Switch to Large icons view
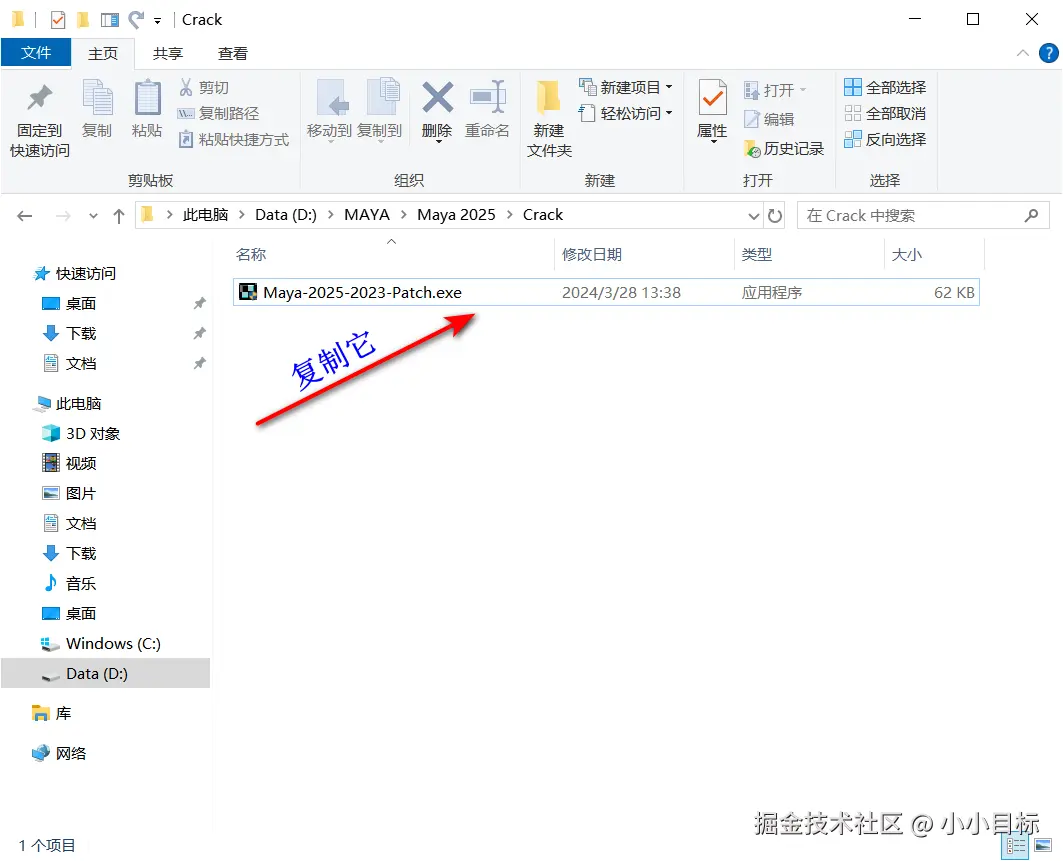Image resolution: width=1063 pixels, height=861 pixels. (x=1043, y=845)
